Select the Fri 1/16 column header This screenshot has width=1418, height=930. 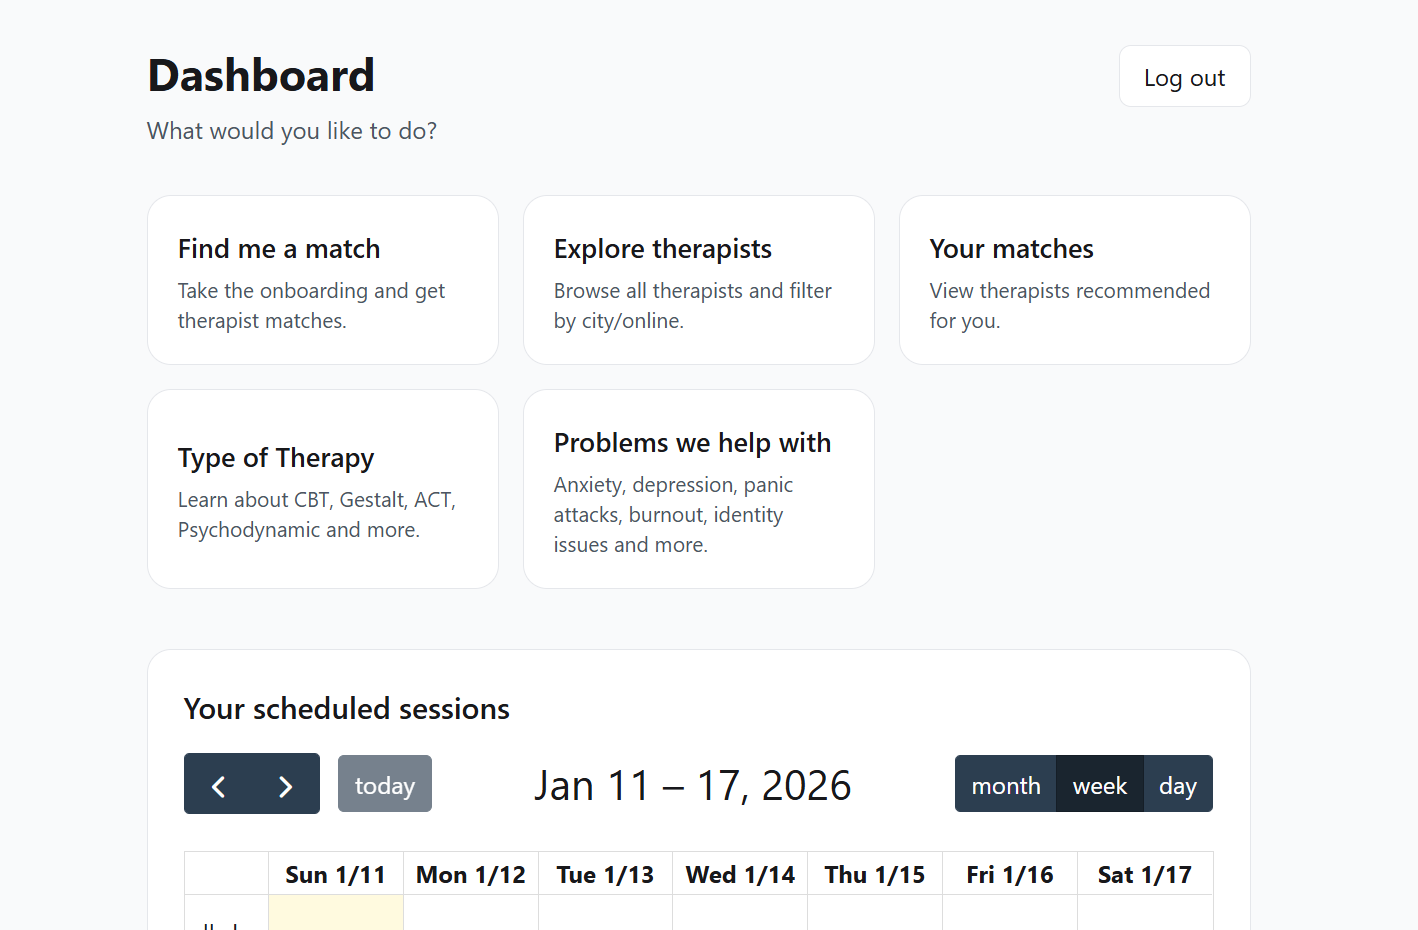pyautogui.click(x=1010, y=875)
